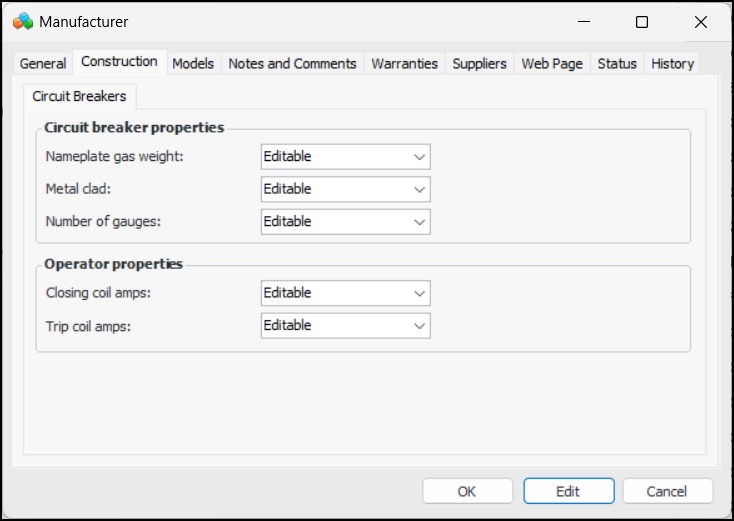Close the Manufacturer window
The height and width of the screenshot is (521, 734).
point(700,22)
